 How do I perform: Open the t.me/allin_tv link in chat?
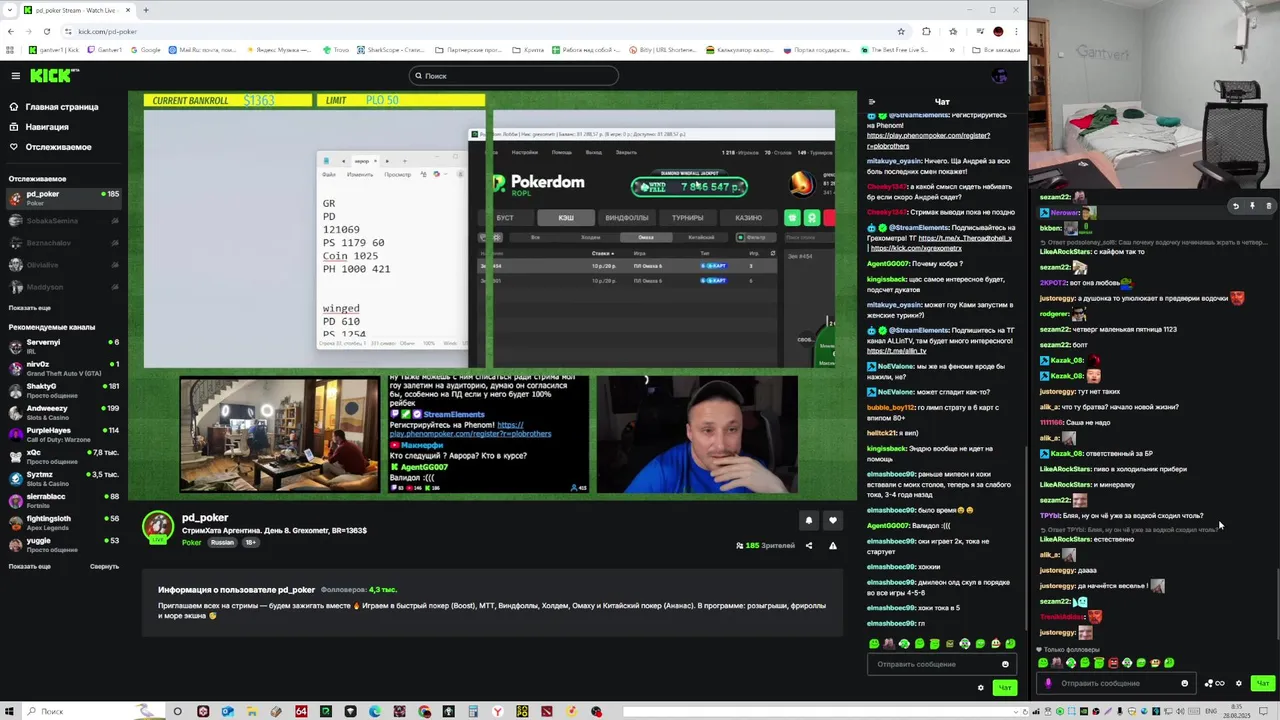click(x=897, y=351)
